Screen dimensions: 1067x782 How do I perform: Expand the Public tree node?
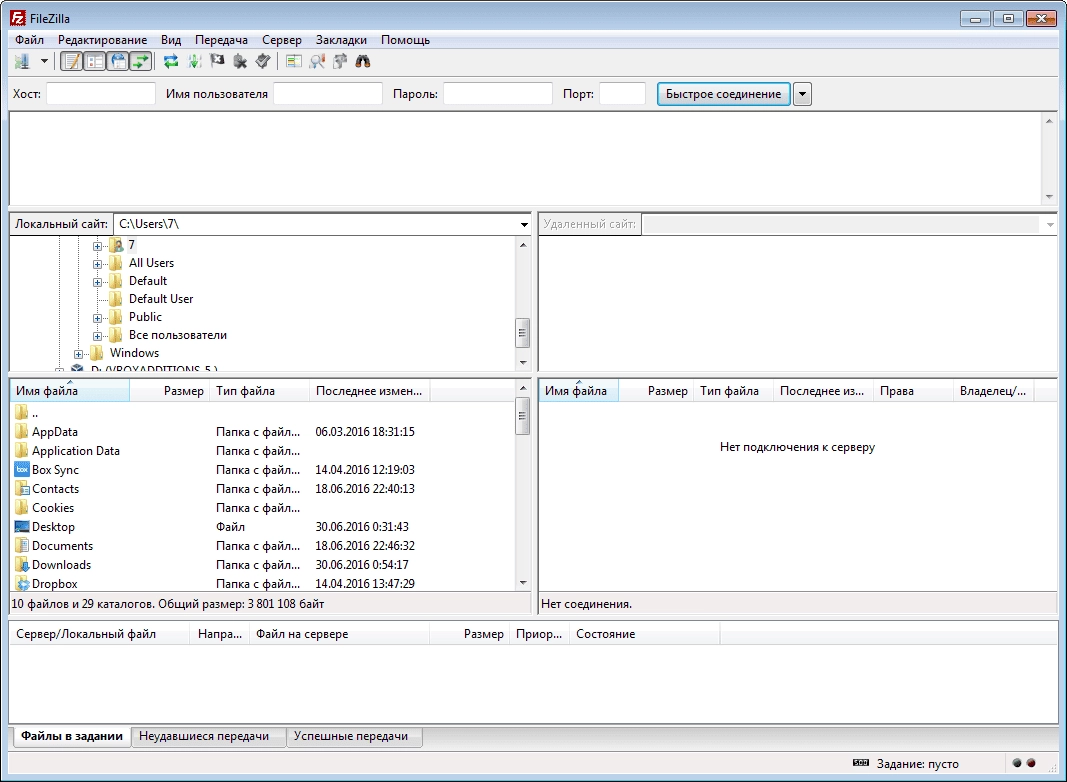point(97,318)
